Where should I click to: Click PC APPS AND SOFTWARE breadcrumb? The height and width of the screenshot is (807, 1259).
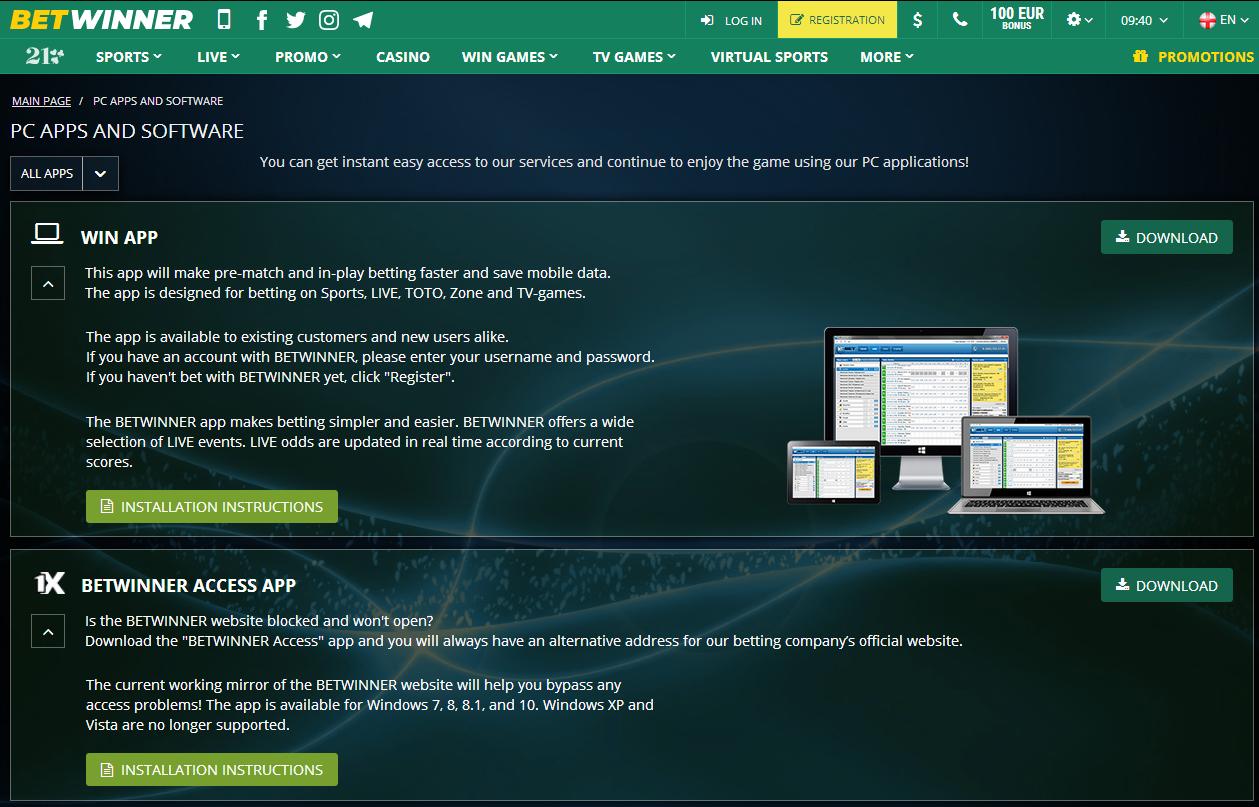(158, 101)
